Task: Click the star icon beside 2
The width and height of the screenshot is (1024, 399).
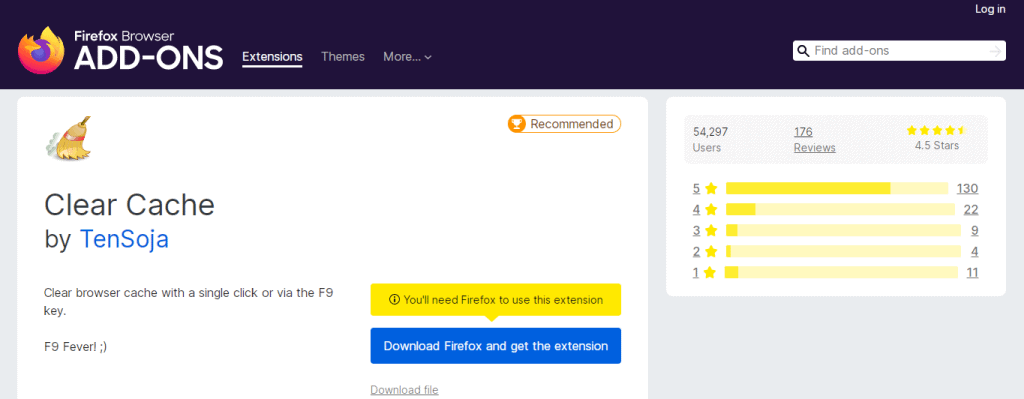Action: (x=711, y=251)
